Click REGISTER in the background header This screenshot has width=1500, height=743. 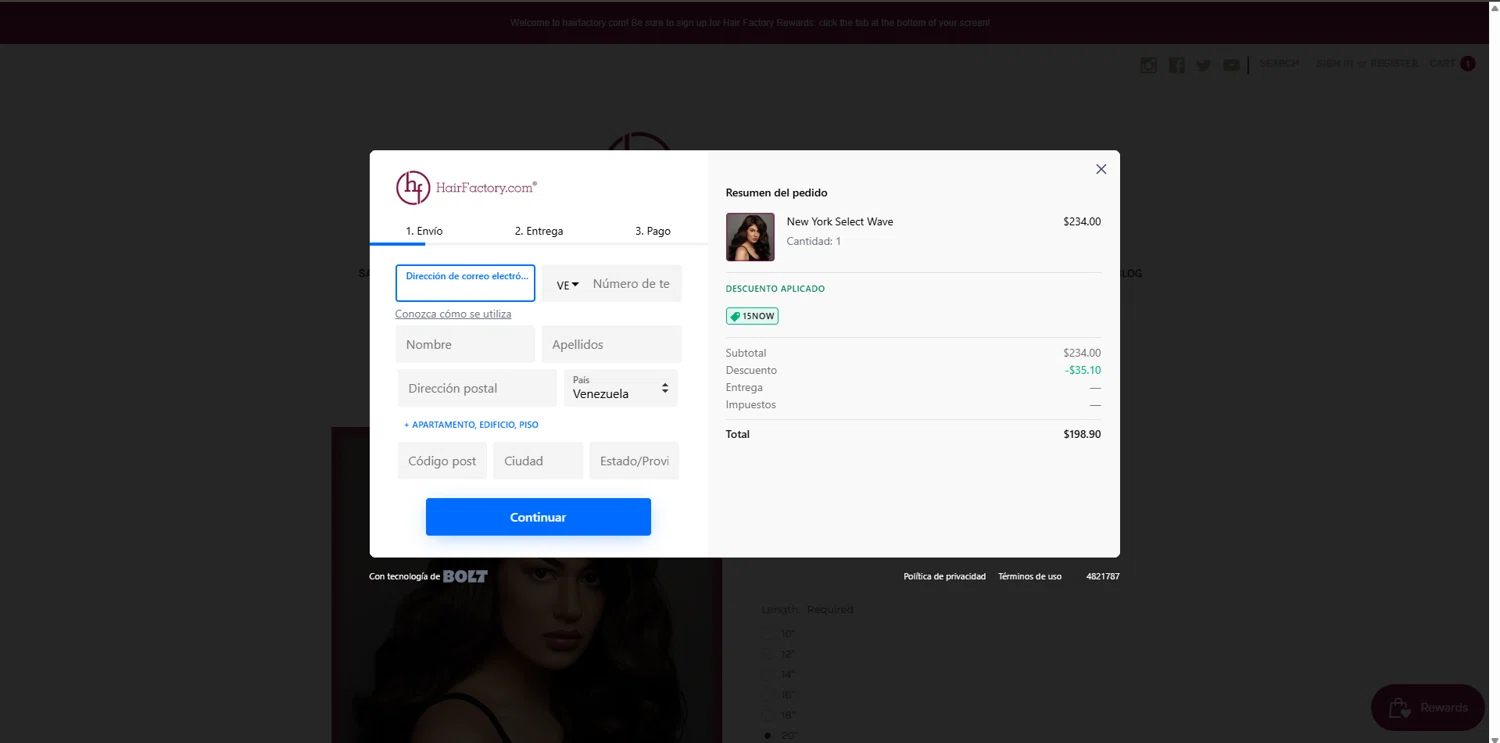click(1394, 63)
